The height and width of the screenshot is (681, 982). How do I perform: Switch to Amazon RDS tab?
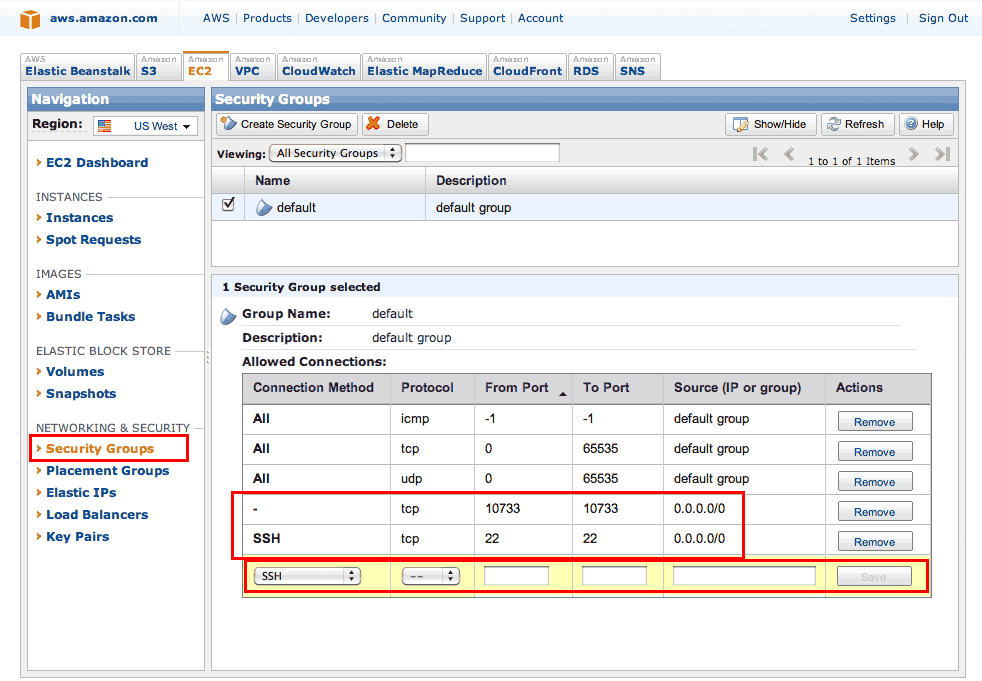click(x=591, y=66)
